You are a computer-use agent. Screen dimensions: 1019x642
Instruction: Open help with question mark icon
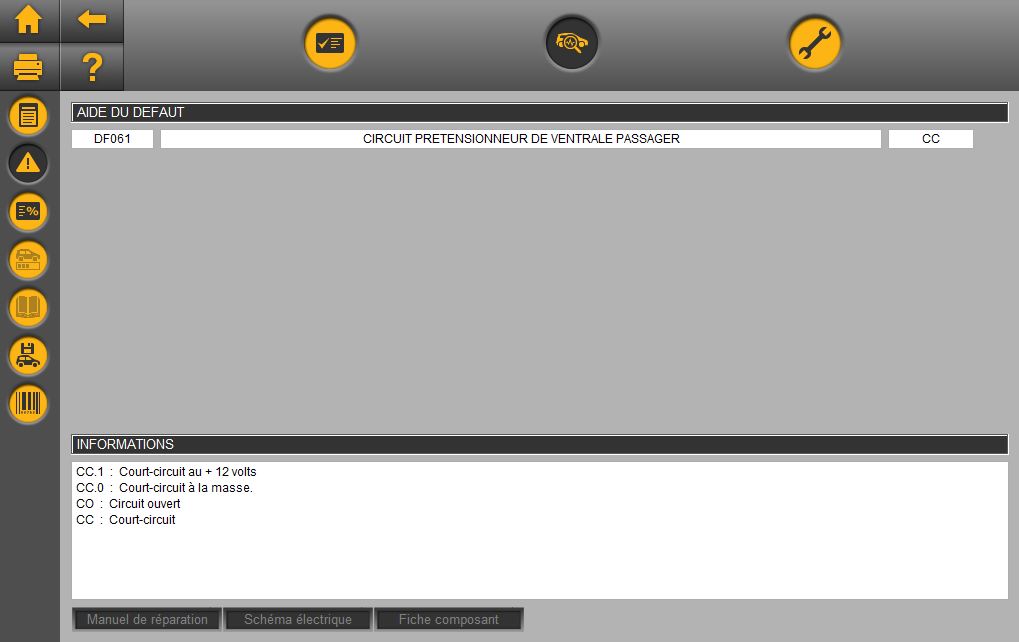pyautogui.click(x=91, y=68)
